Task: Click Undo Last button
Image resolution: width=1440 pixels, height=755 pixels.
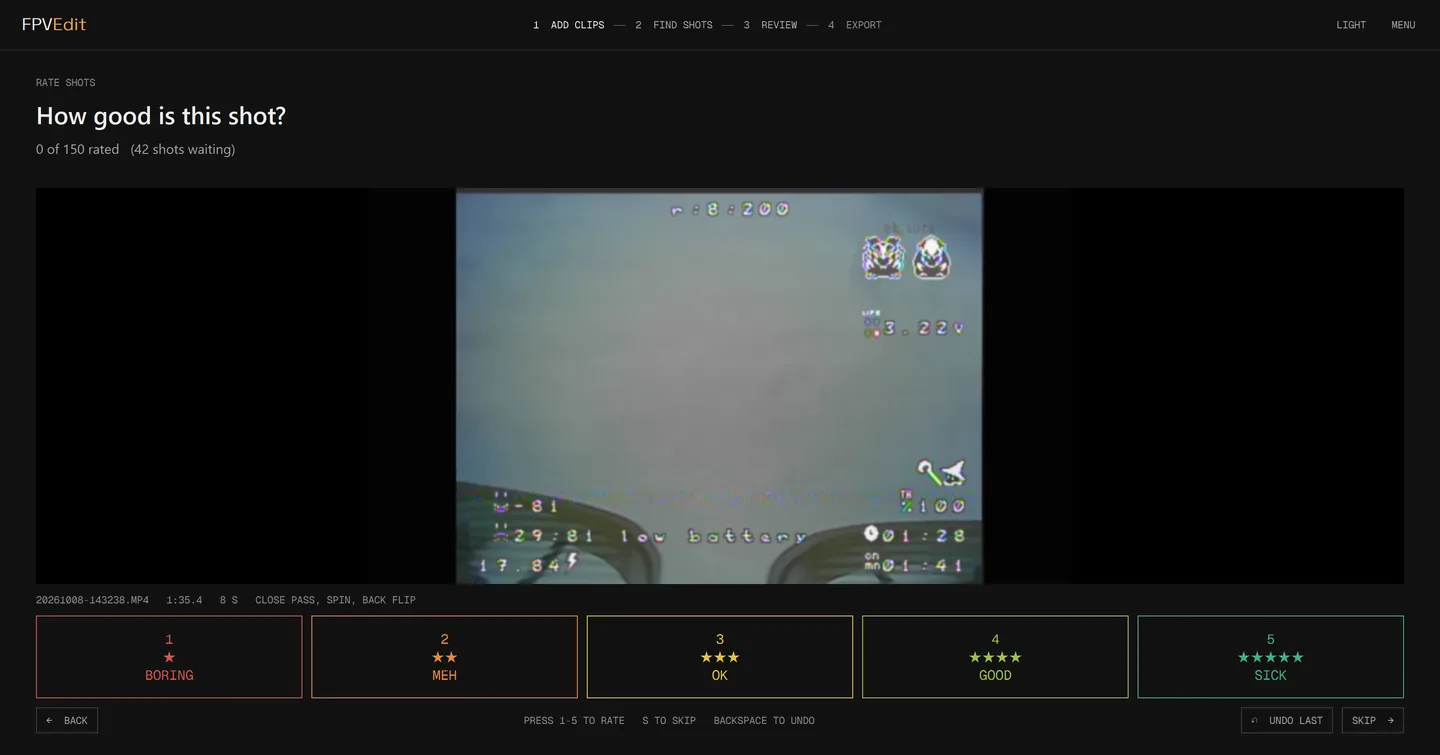Action: tap(1287, 720)
